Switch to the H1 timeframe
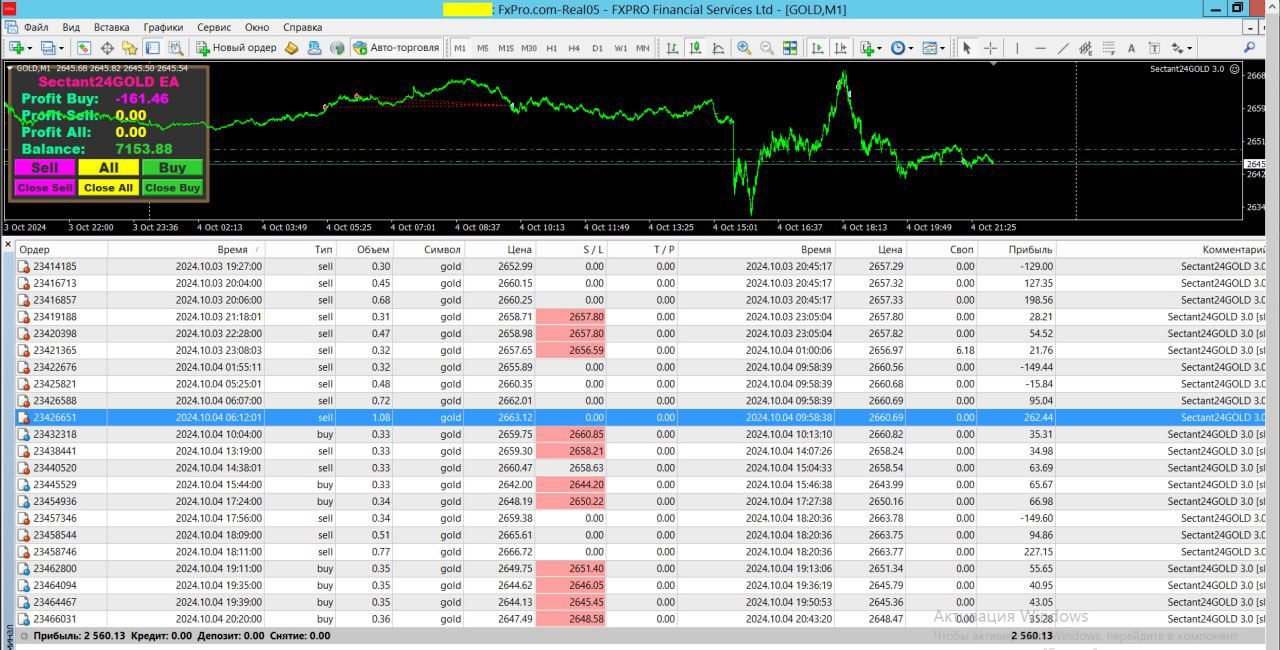 pos(552,48)
